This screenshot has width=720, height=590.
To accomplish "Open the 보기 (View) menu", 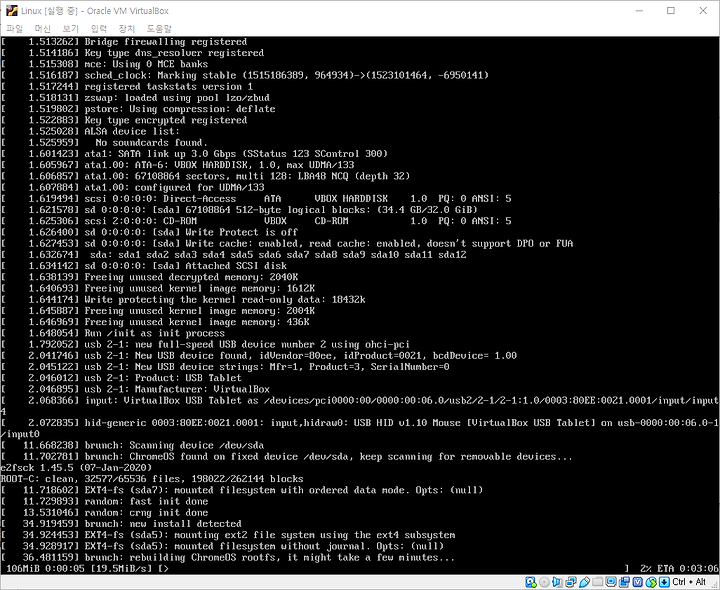I will tap(71, 28).
